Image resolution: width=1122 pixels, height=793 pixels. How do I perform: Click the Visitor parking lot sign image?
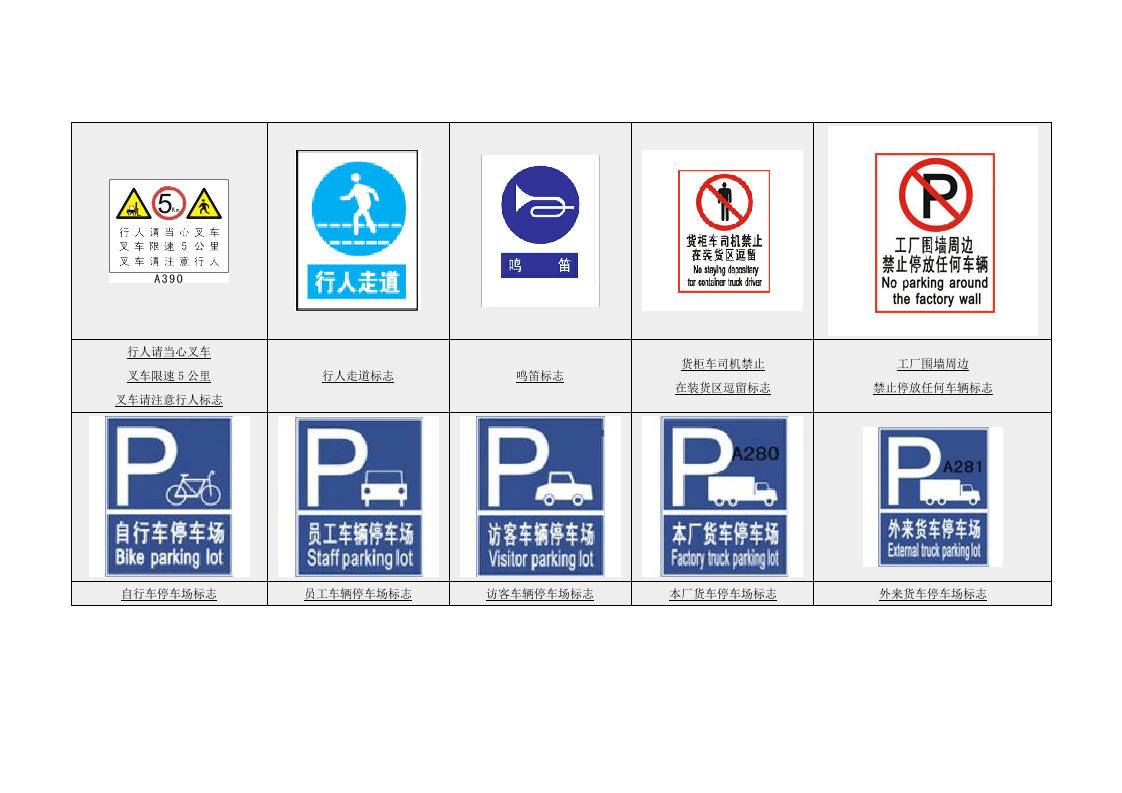coord(540,497)
